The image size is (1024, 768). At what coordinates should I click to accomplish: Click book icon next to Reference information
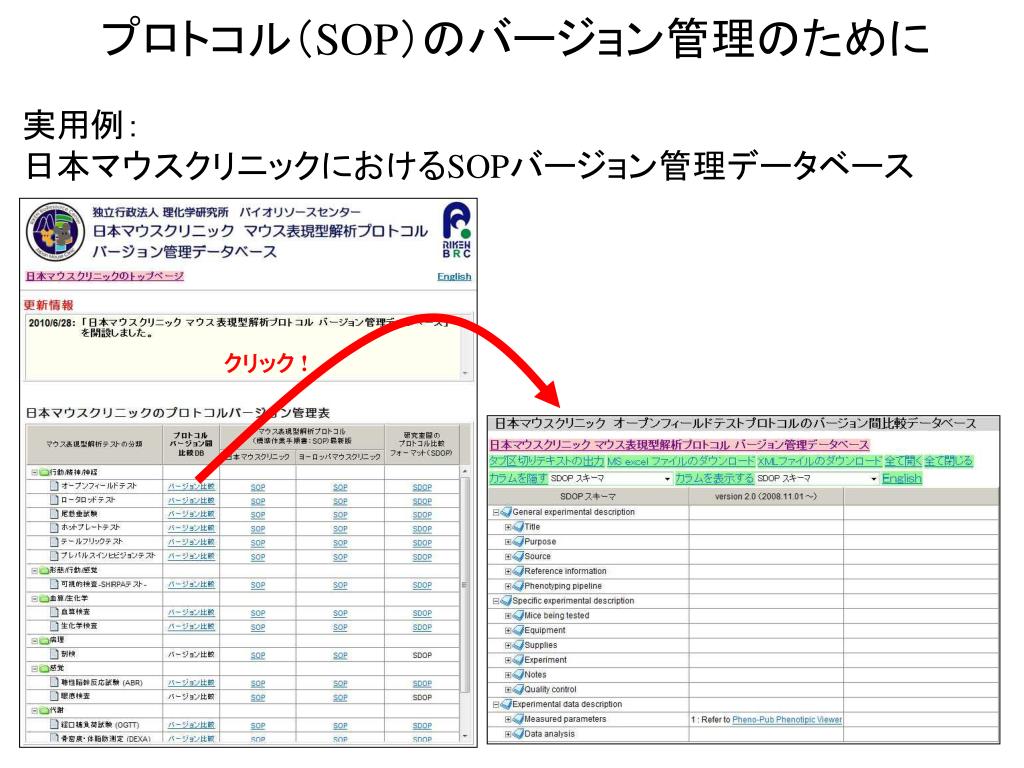click(x=519, y=571)
